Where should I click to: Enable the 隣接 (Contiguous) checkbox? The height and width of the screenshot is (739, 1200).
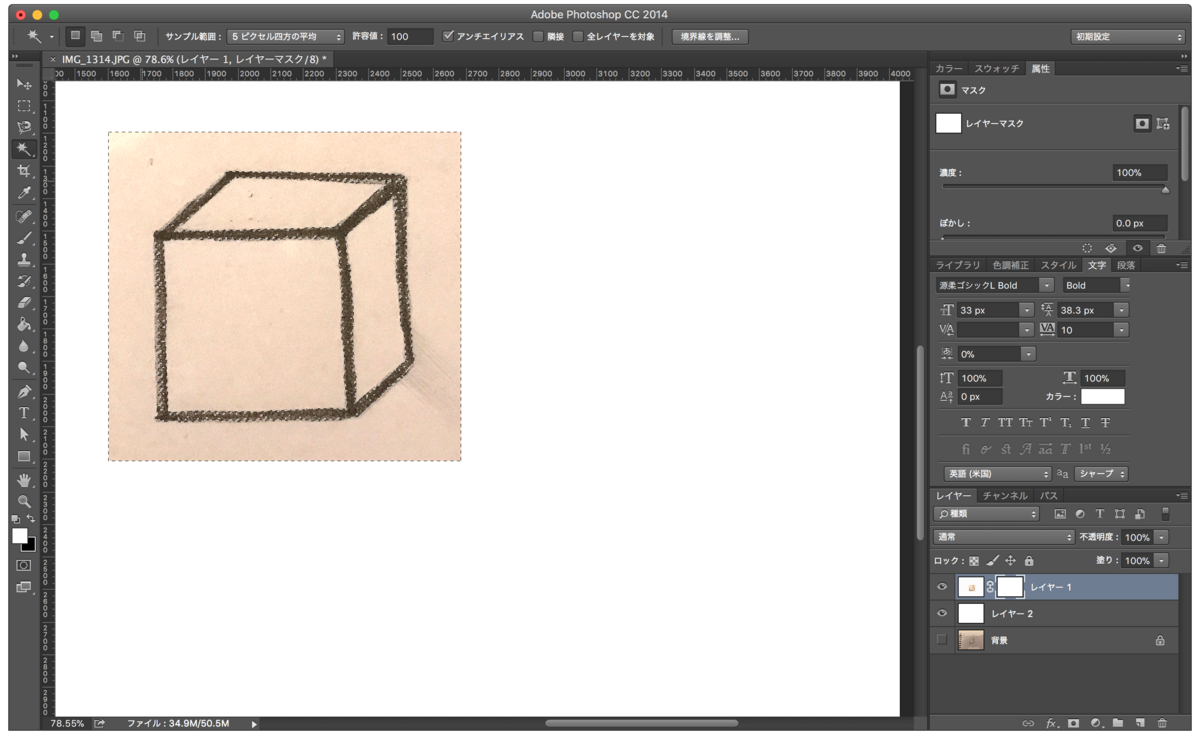point(538,36)
